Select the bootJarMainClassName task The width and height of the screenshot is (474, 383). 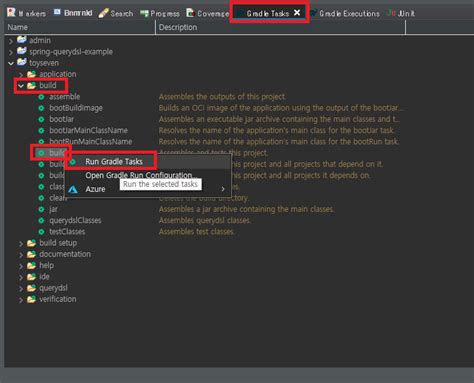coord(88,131)
